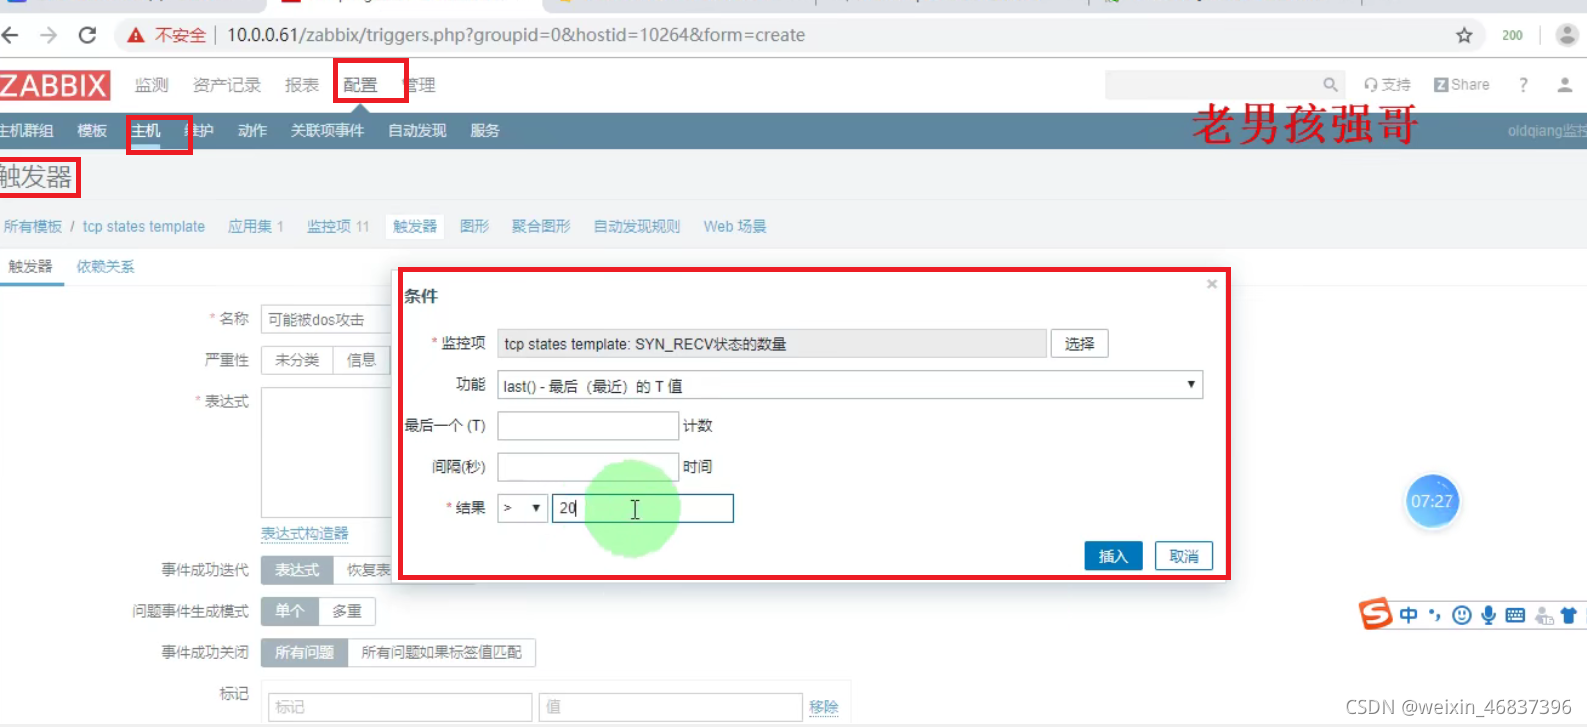Reload the page
The width and height of the screenshot is (1587, 727).
pyautogui.click(x=87, y=35)
